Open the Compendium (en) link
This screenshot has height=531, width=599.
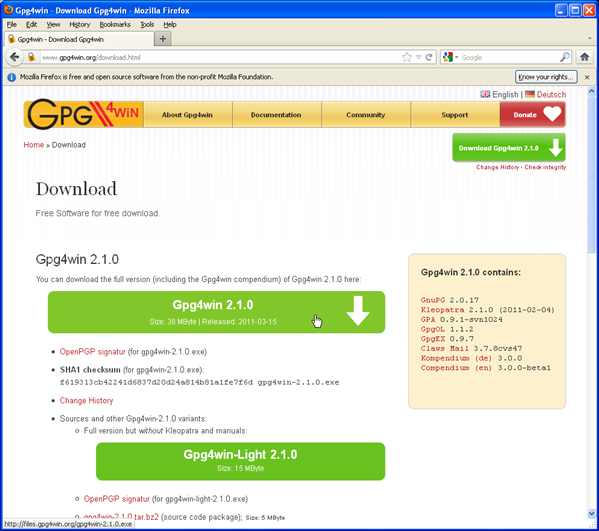pyautogui.click(x=457, y=368)
